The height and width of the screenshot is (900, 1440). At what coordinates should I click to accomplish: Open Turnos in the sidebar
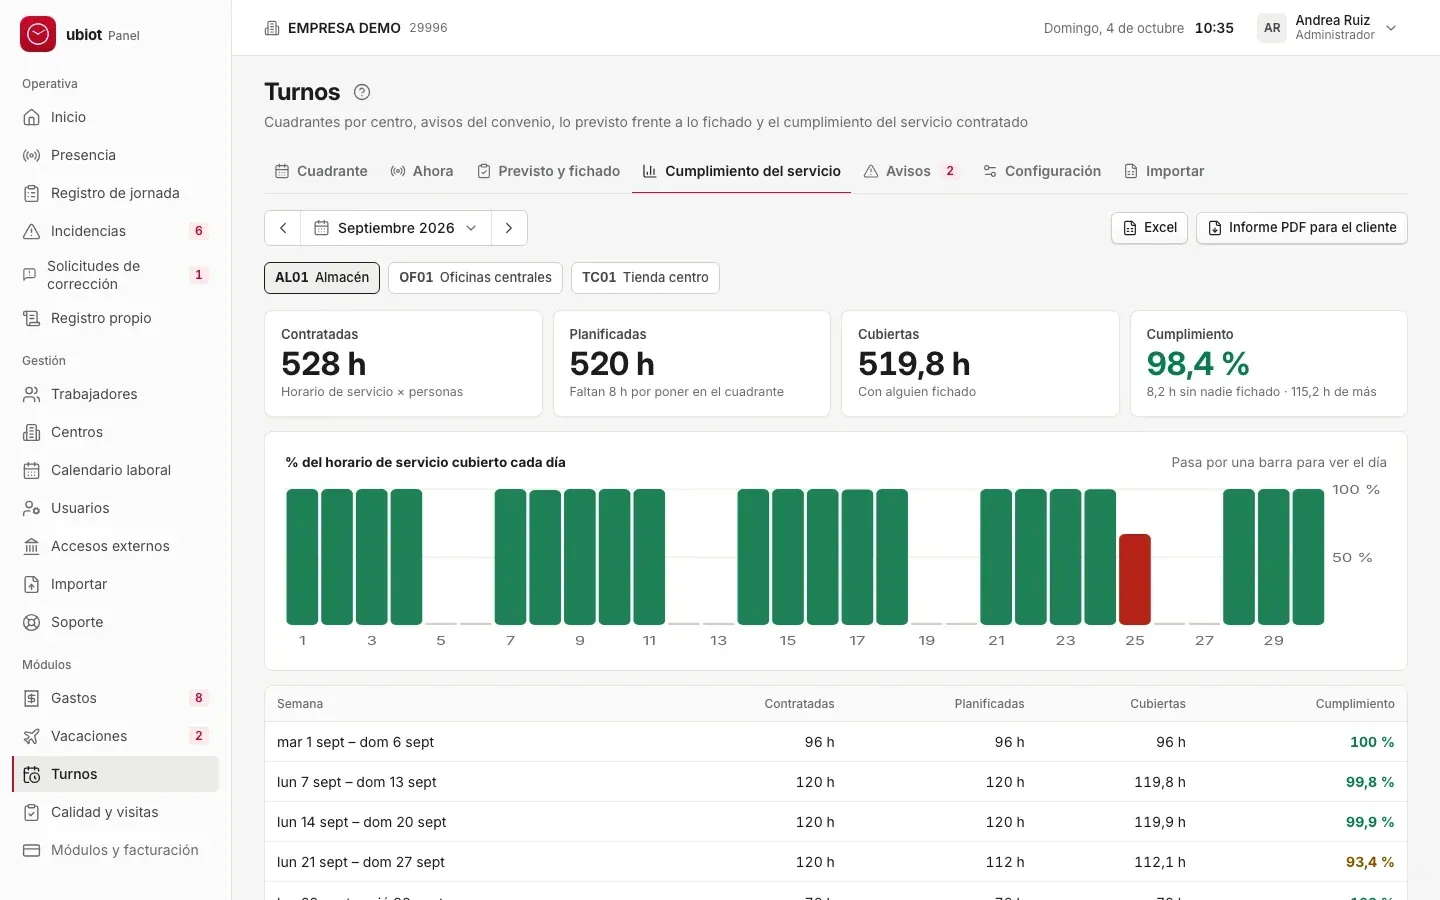(115, 774)
